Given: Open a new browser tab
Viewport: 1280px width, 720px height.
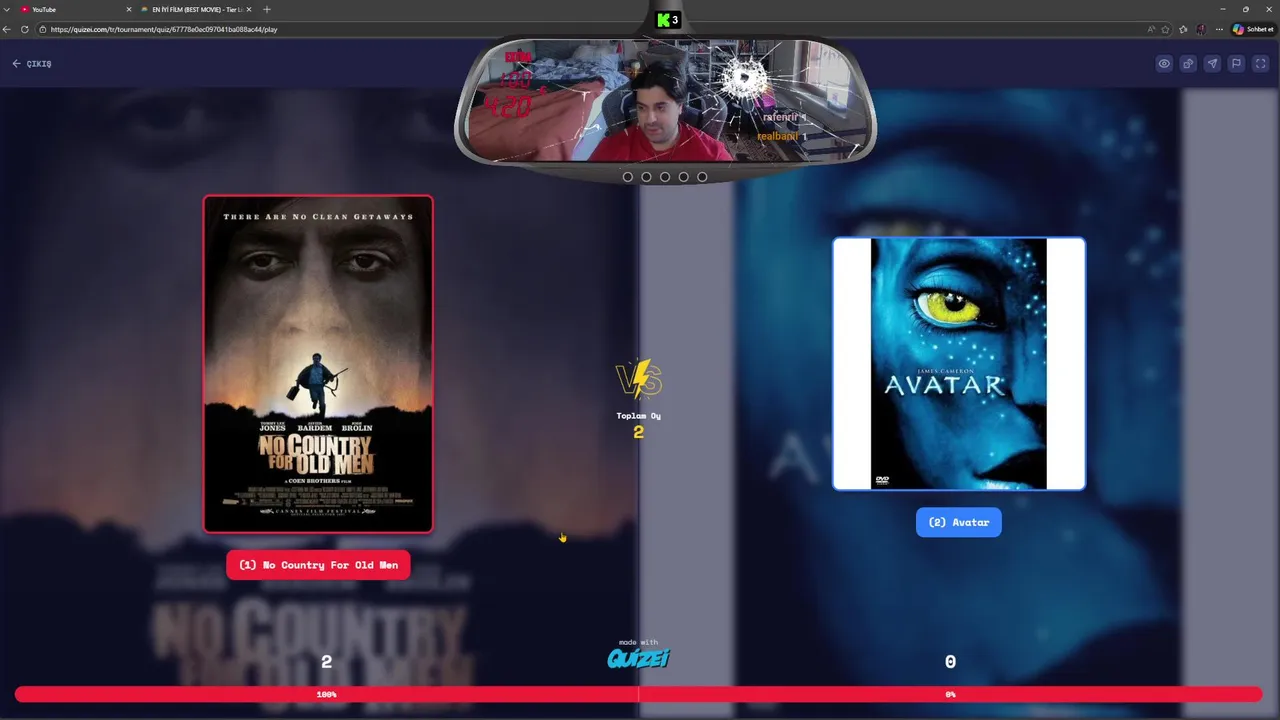Looking at the screenshot, I should [x=266, y=9].
